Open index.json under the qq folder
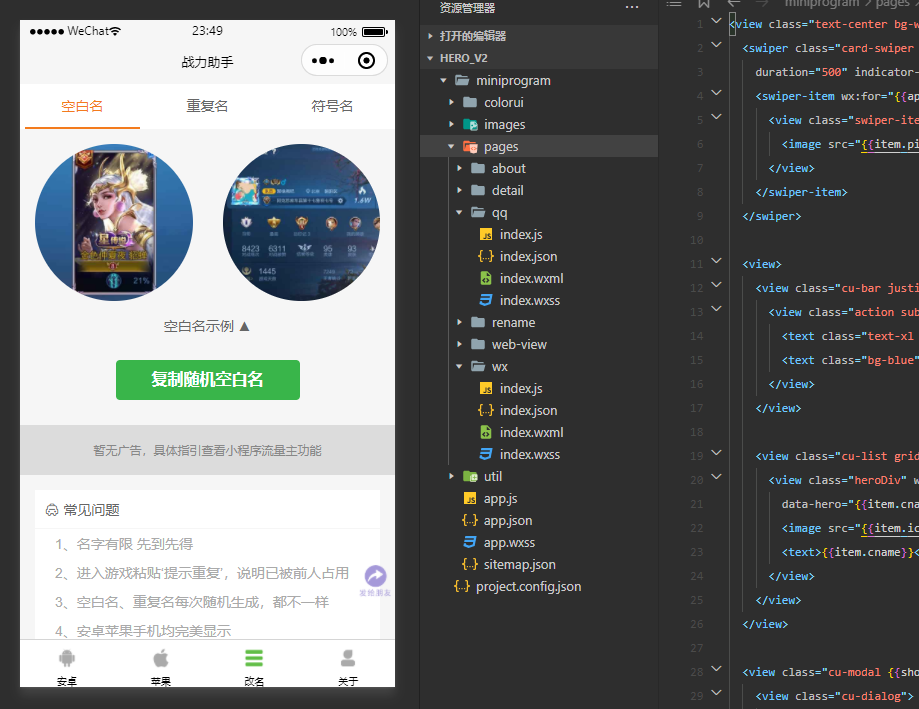Screen dimensions: 919x709 click(x=528, y=257)
